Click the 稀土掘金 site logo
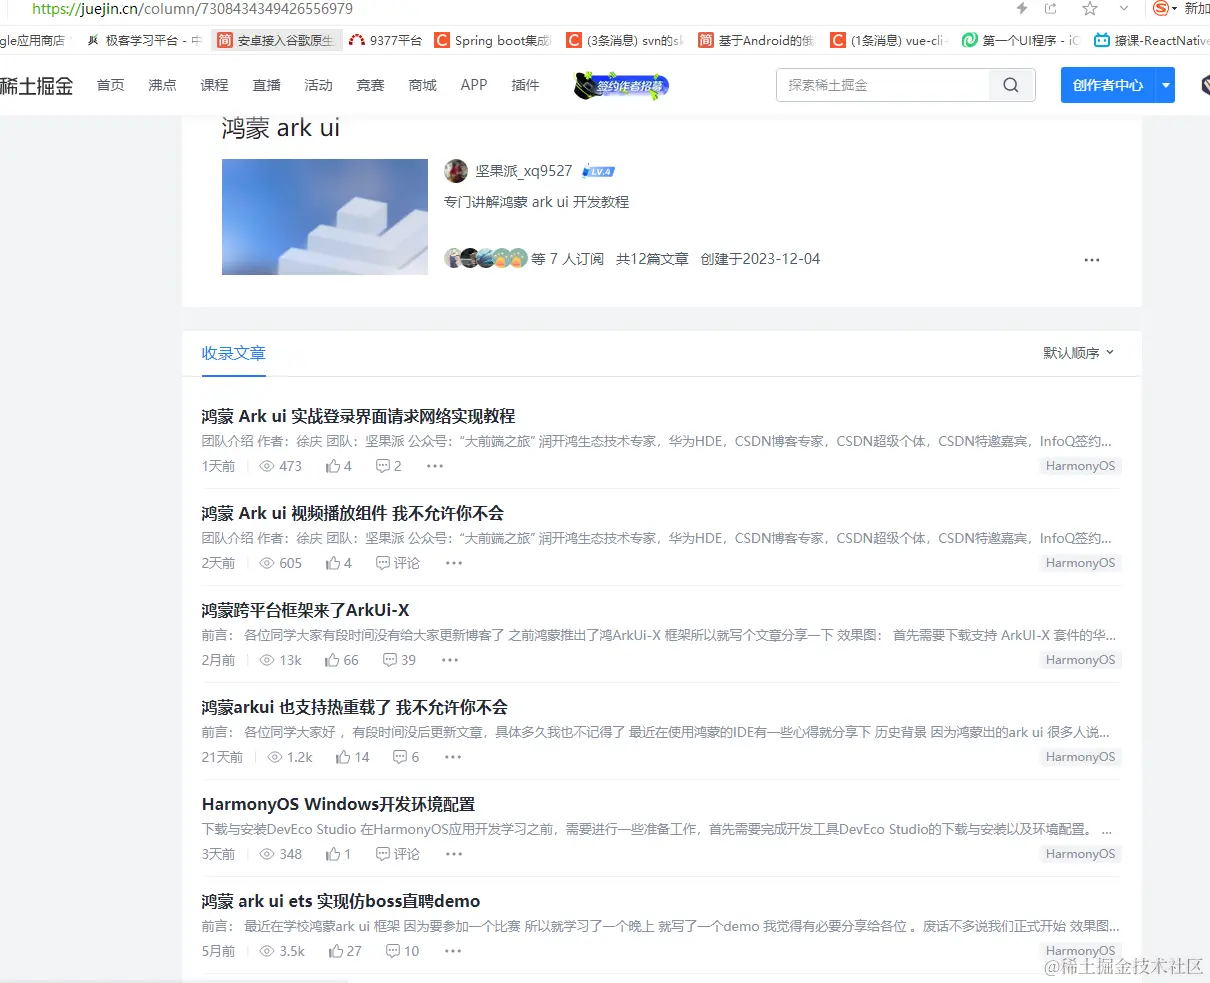1210x983 pixels. point(36,86)
